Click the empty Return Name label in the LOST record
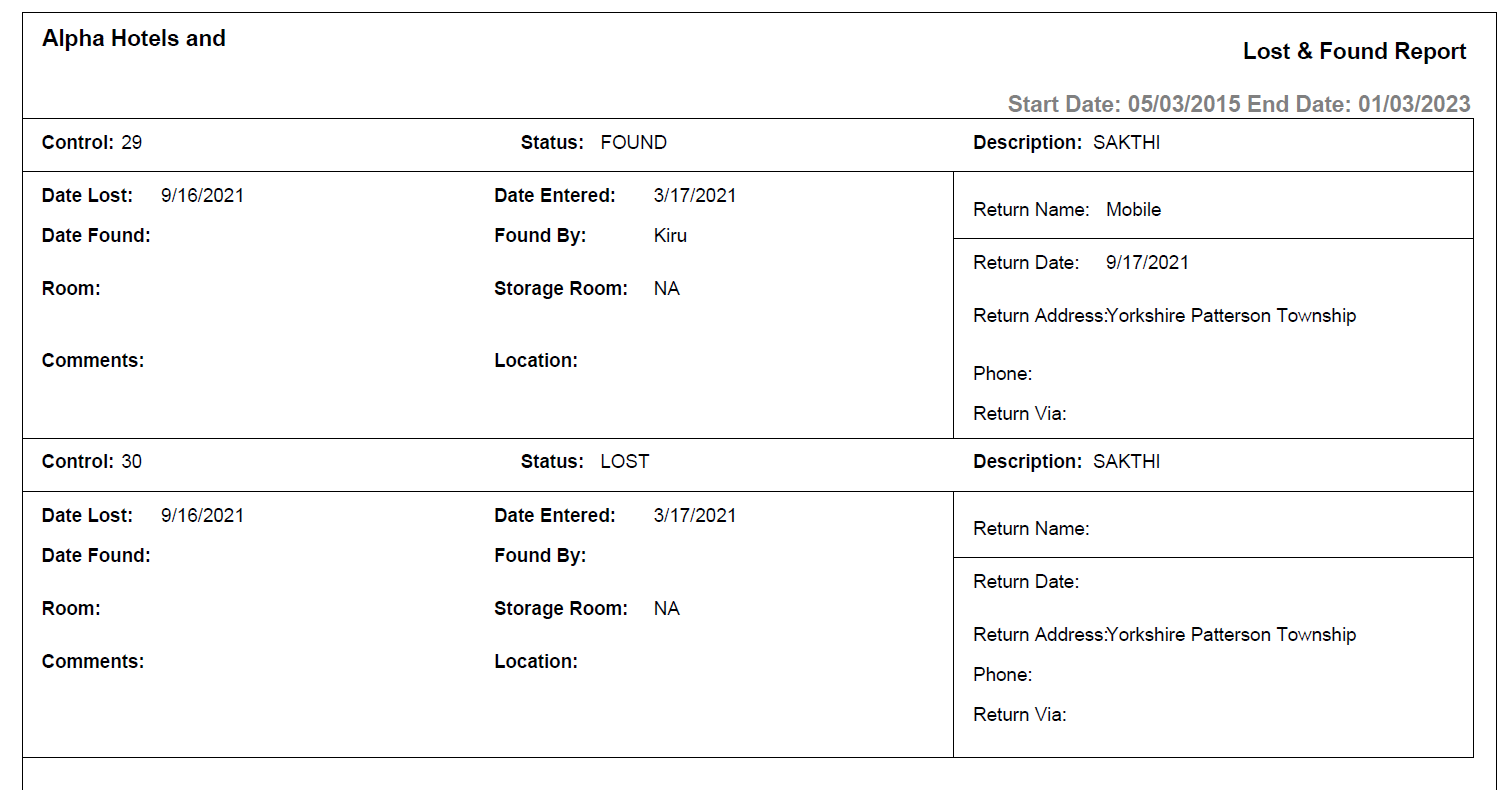 [1031, 529]
